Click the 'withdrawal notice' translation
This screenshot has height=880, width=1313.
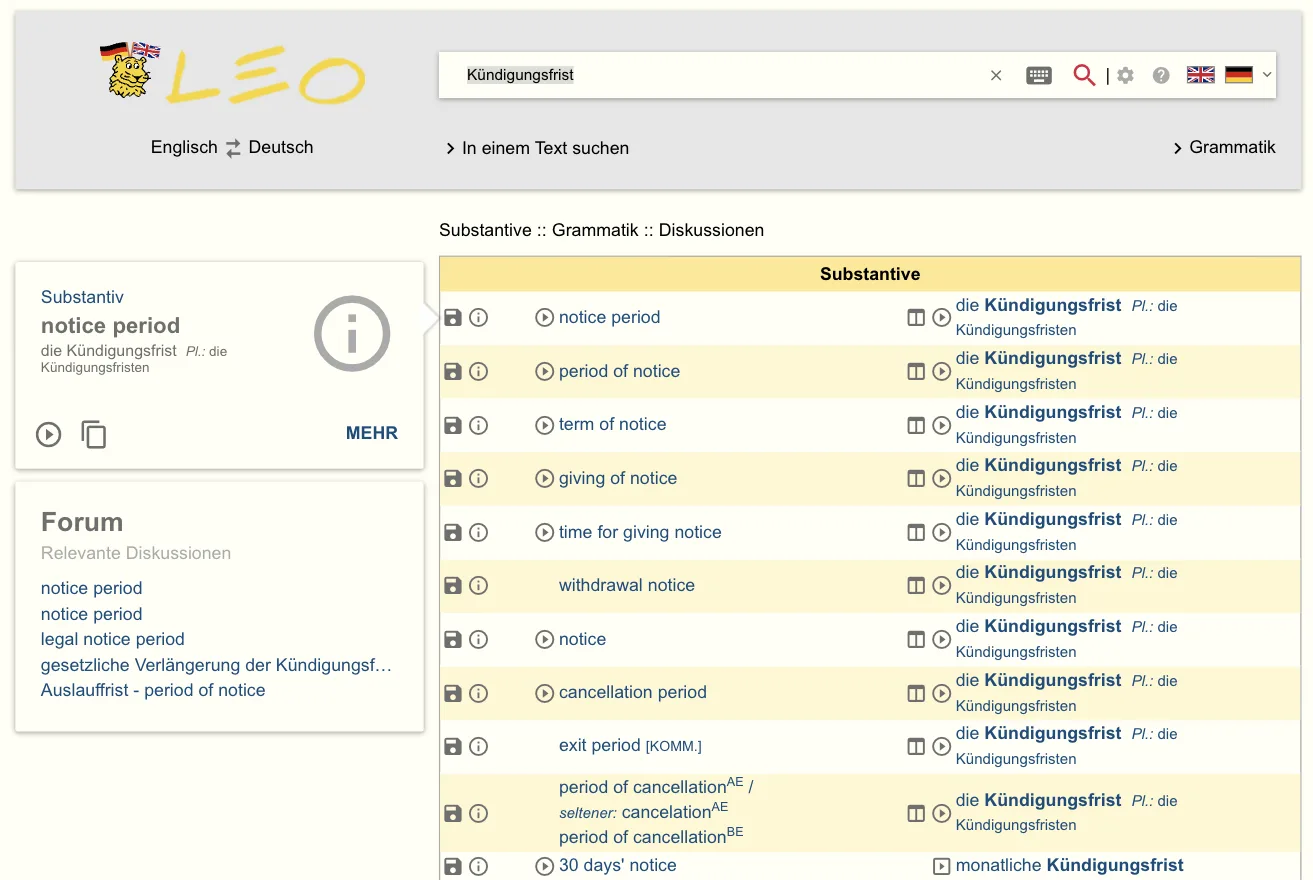coord(627,585)
